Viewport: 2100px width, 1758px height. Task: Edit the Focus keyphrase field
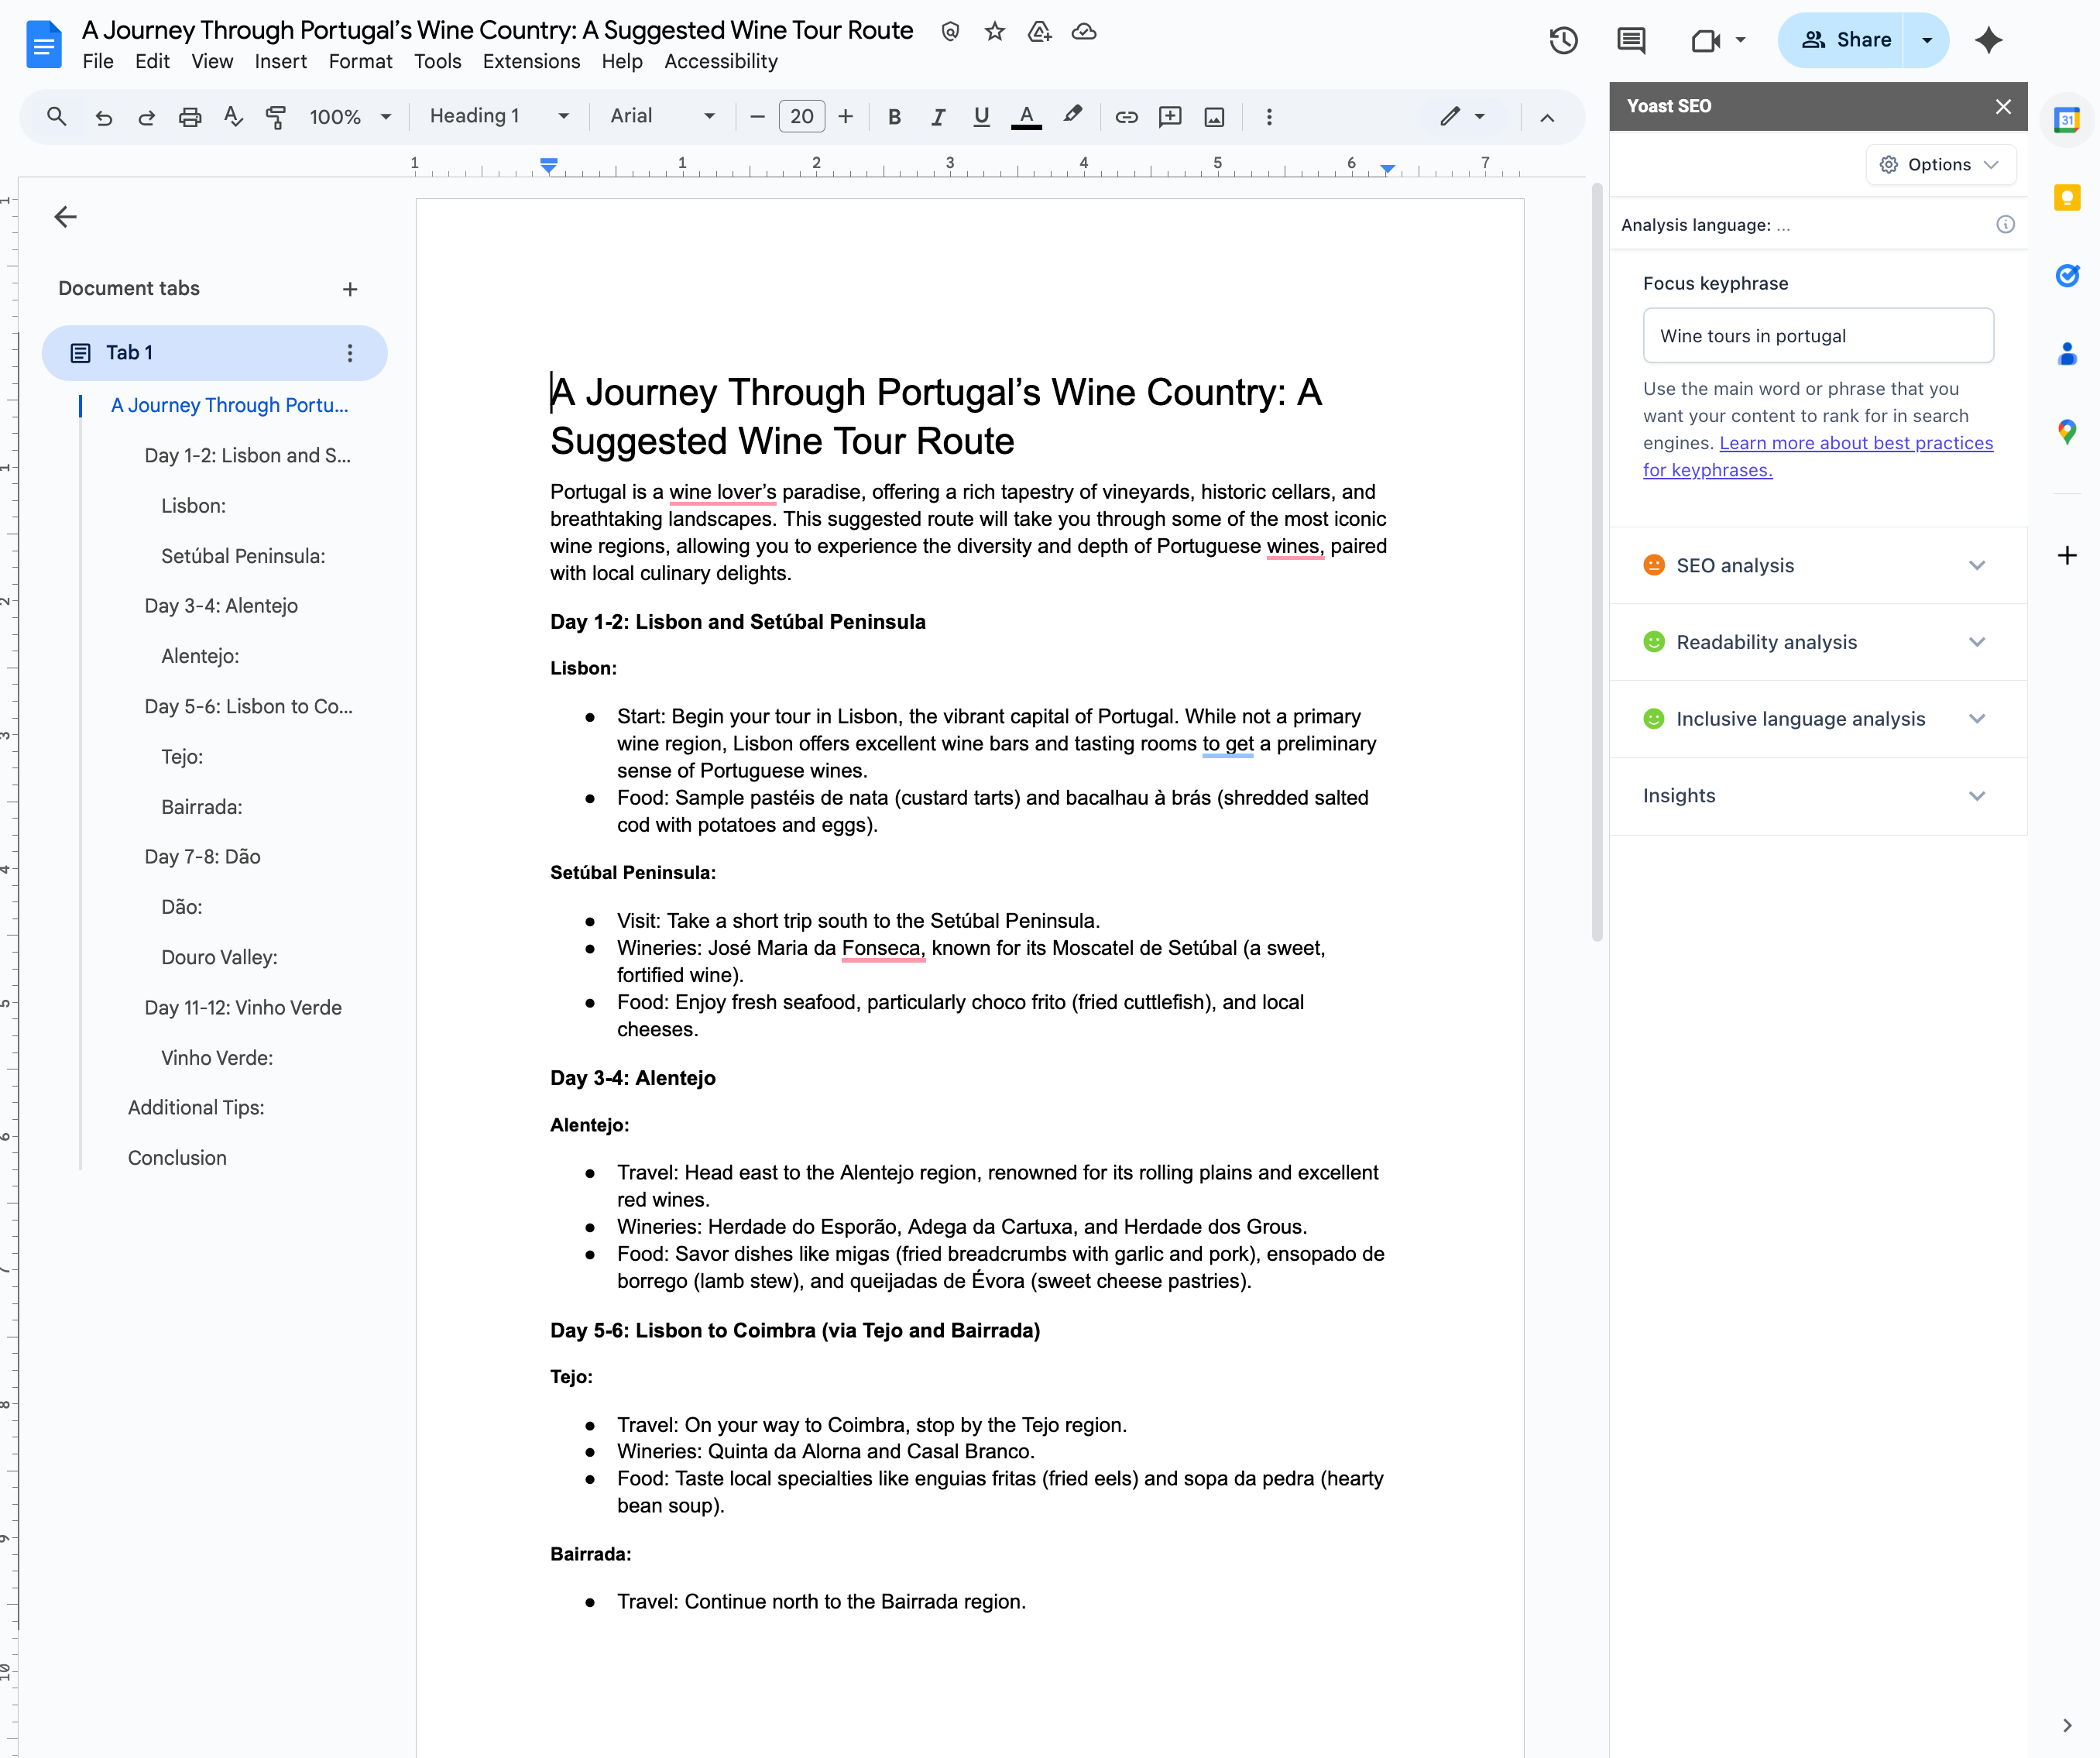point(1817,336)
